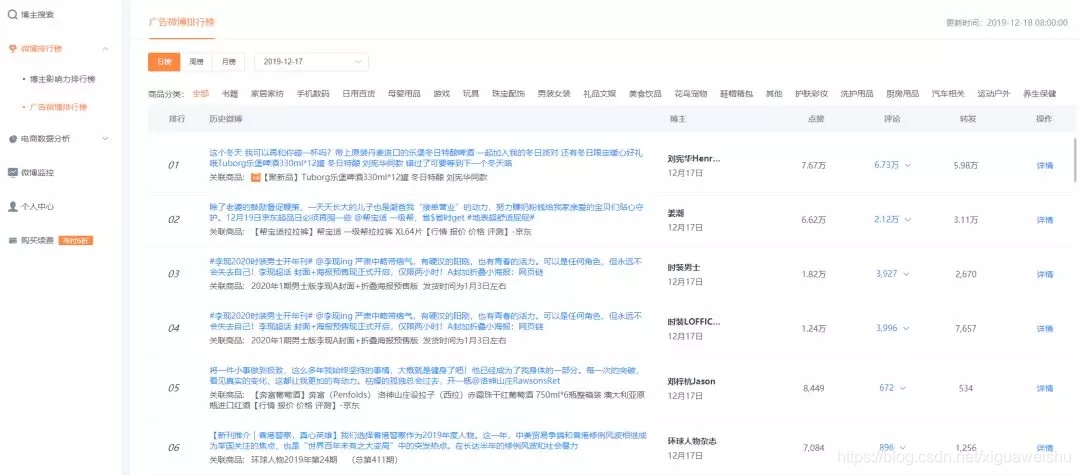Open 详情 for rank 04 post
Screen dimensions: 1080x475
[x=1045, y=328]
